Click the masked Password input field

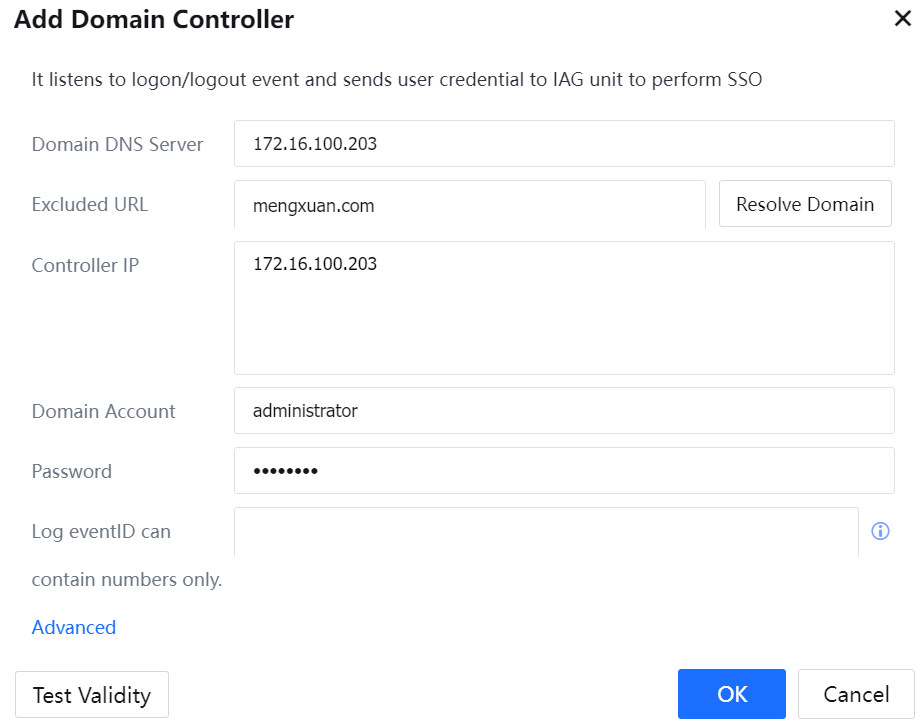tap(564, 471)
